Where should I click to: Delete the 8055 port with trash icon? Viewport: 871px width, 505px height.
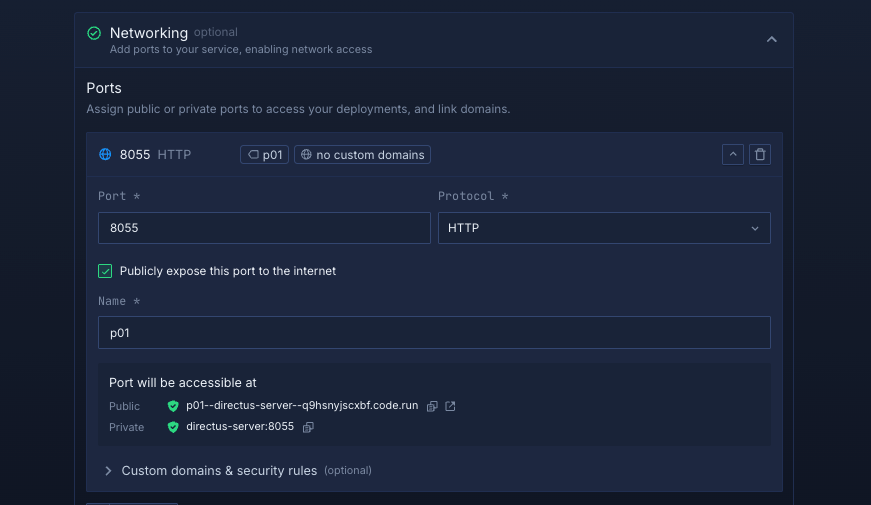coord(760,154)
